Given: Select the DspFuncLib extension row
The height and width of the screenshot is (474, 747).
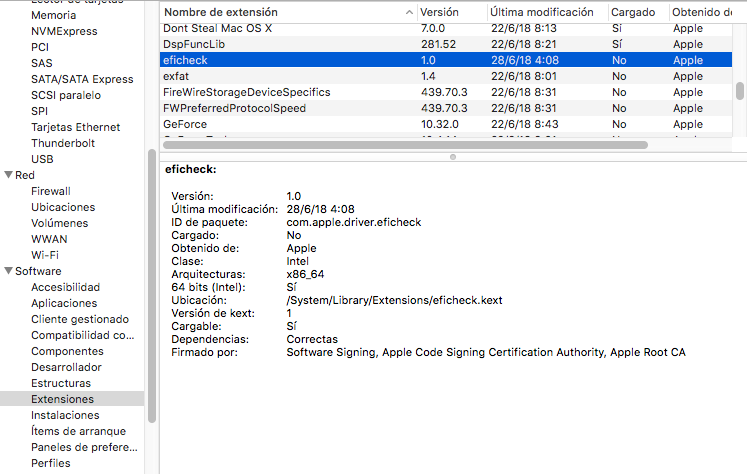Looking at the screenshot, I should [446, 44].
